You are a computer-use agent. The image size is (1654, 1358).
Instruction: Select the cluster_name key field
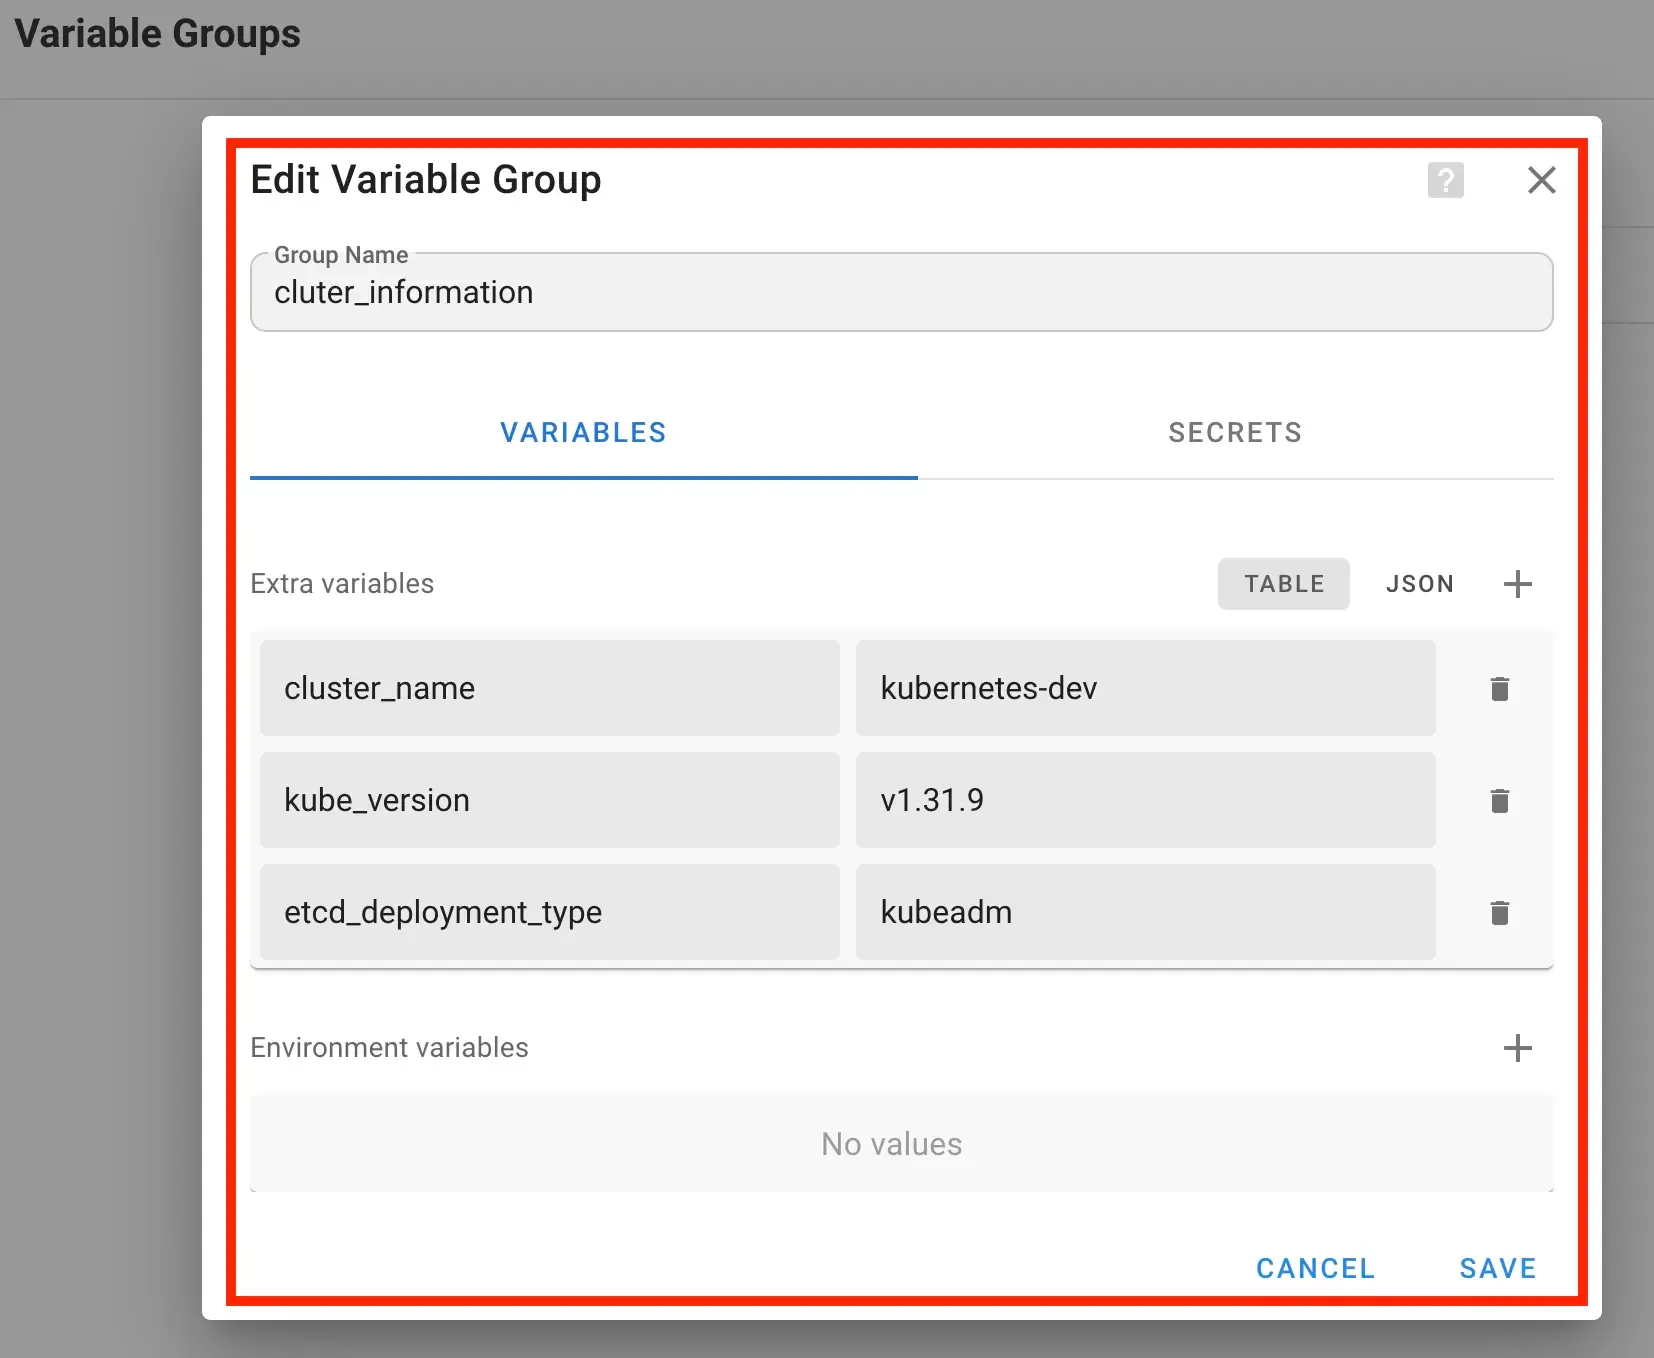click(x=549, y=688)
